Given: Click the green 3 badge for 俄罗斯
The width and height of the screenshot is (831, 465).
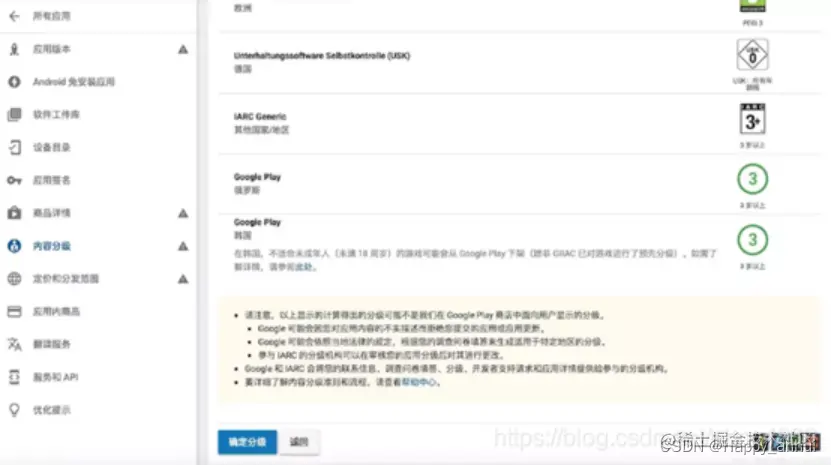Looking at the screenshot, I should click(x=753, y=179).
